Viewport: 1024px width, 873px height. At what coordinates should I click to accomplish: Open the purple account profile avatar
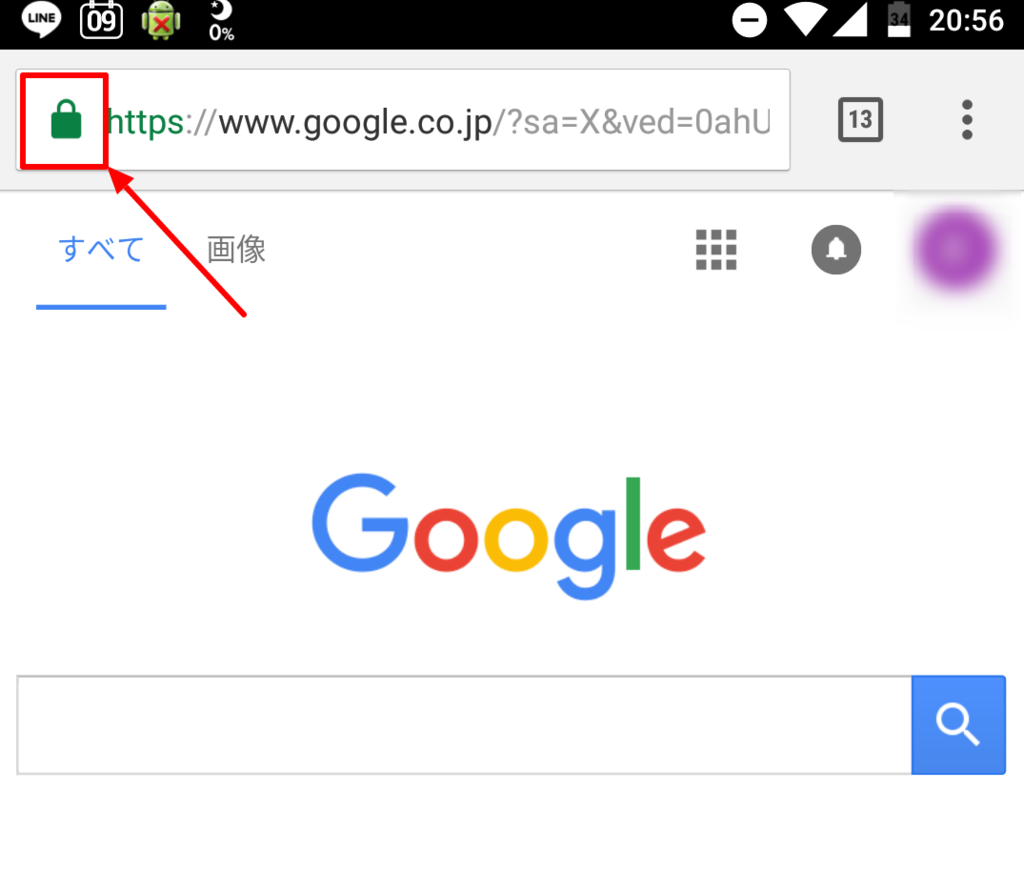957,249
